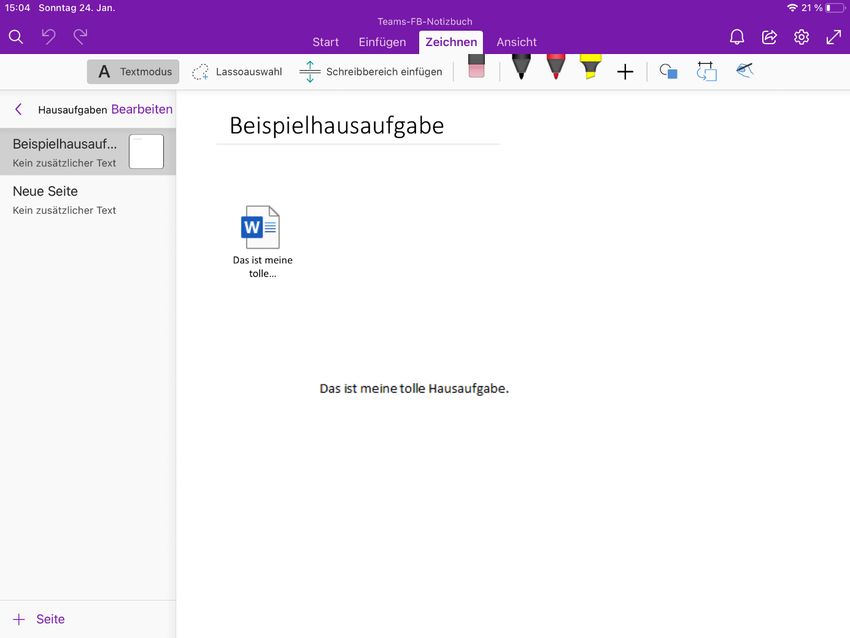850x638 pixels.
Task: Open settings gear
Action: [801, 37]
